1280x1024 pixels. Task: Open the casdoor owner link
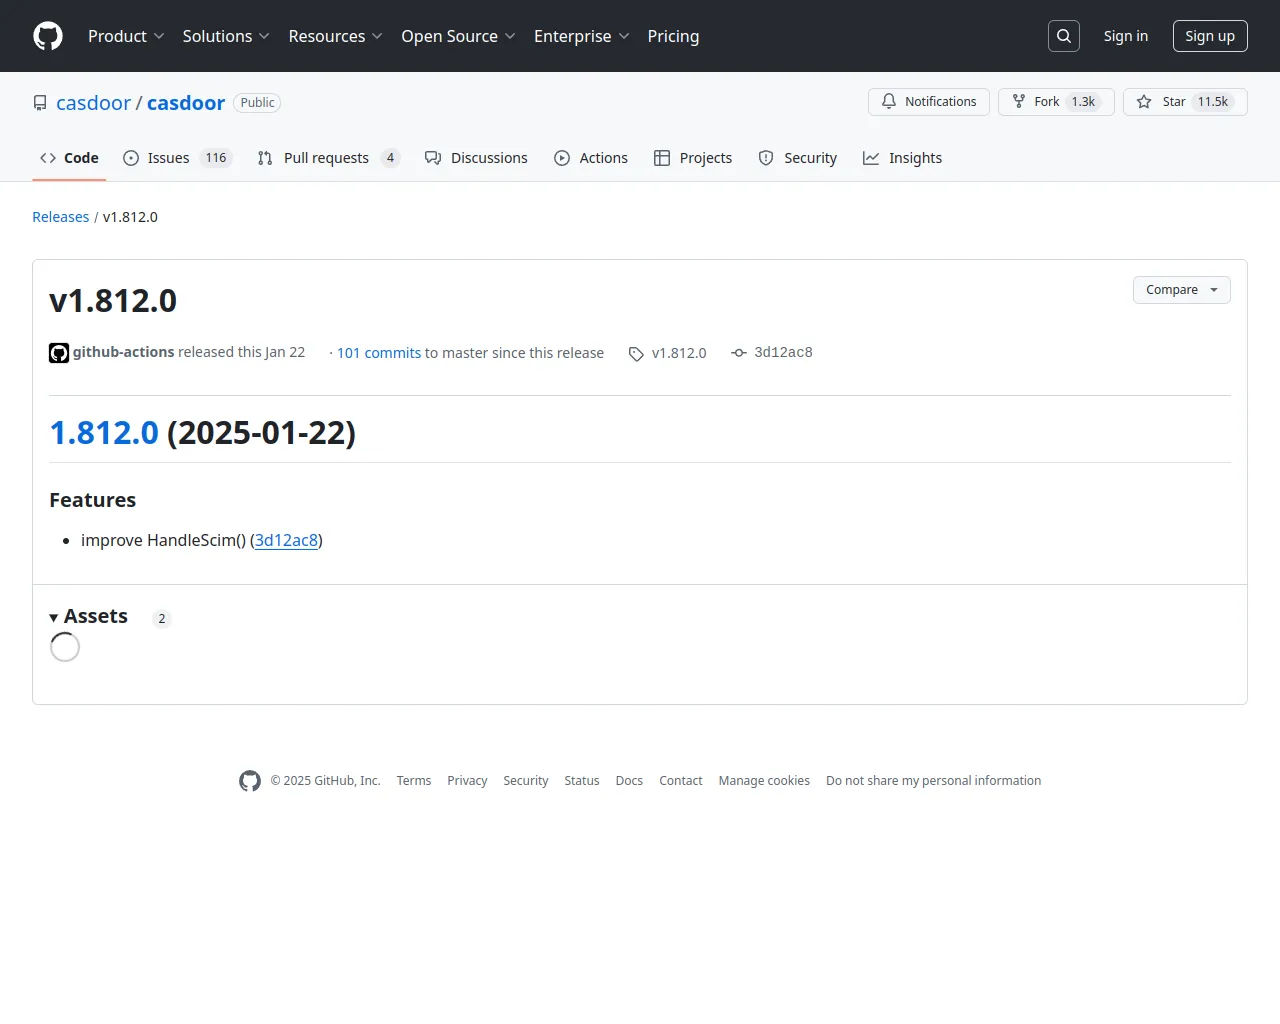[x=93, y=103]
